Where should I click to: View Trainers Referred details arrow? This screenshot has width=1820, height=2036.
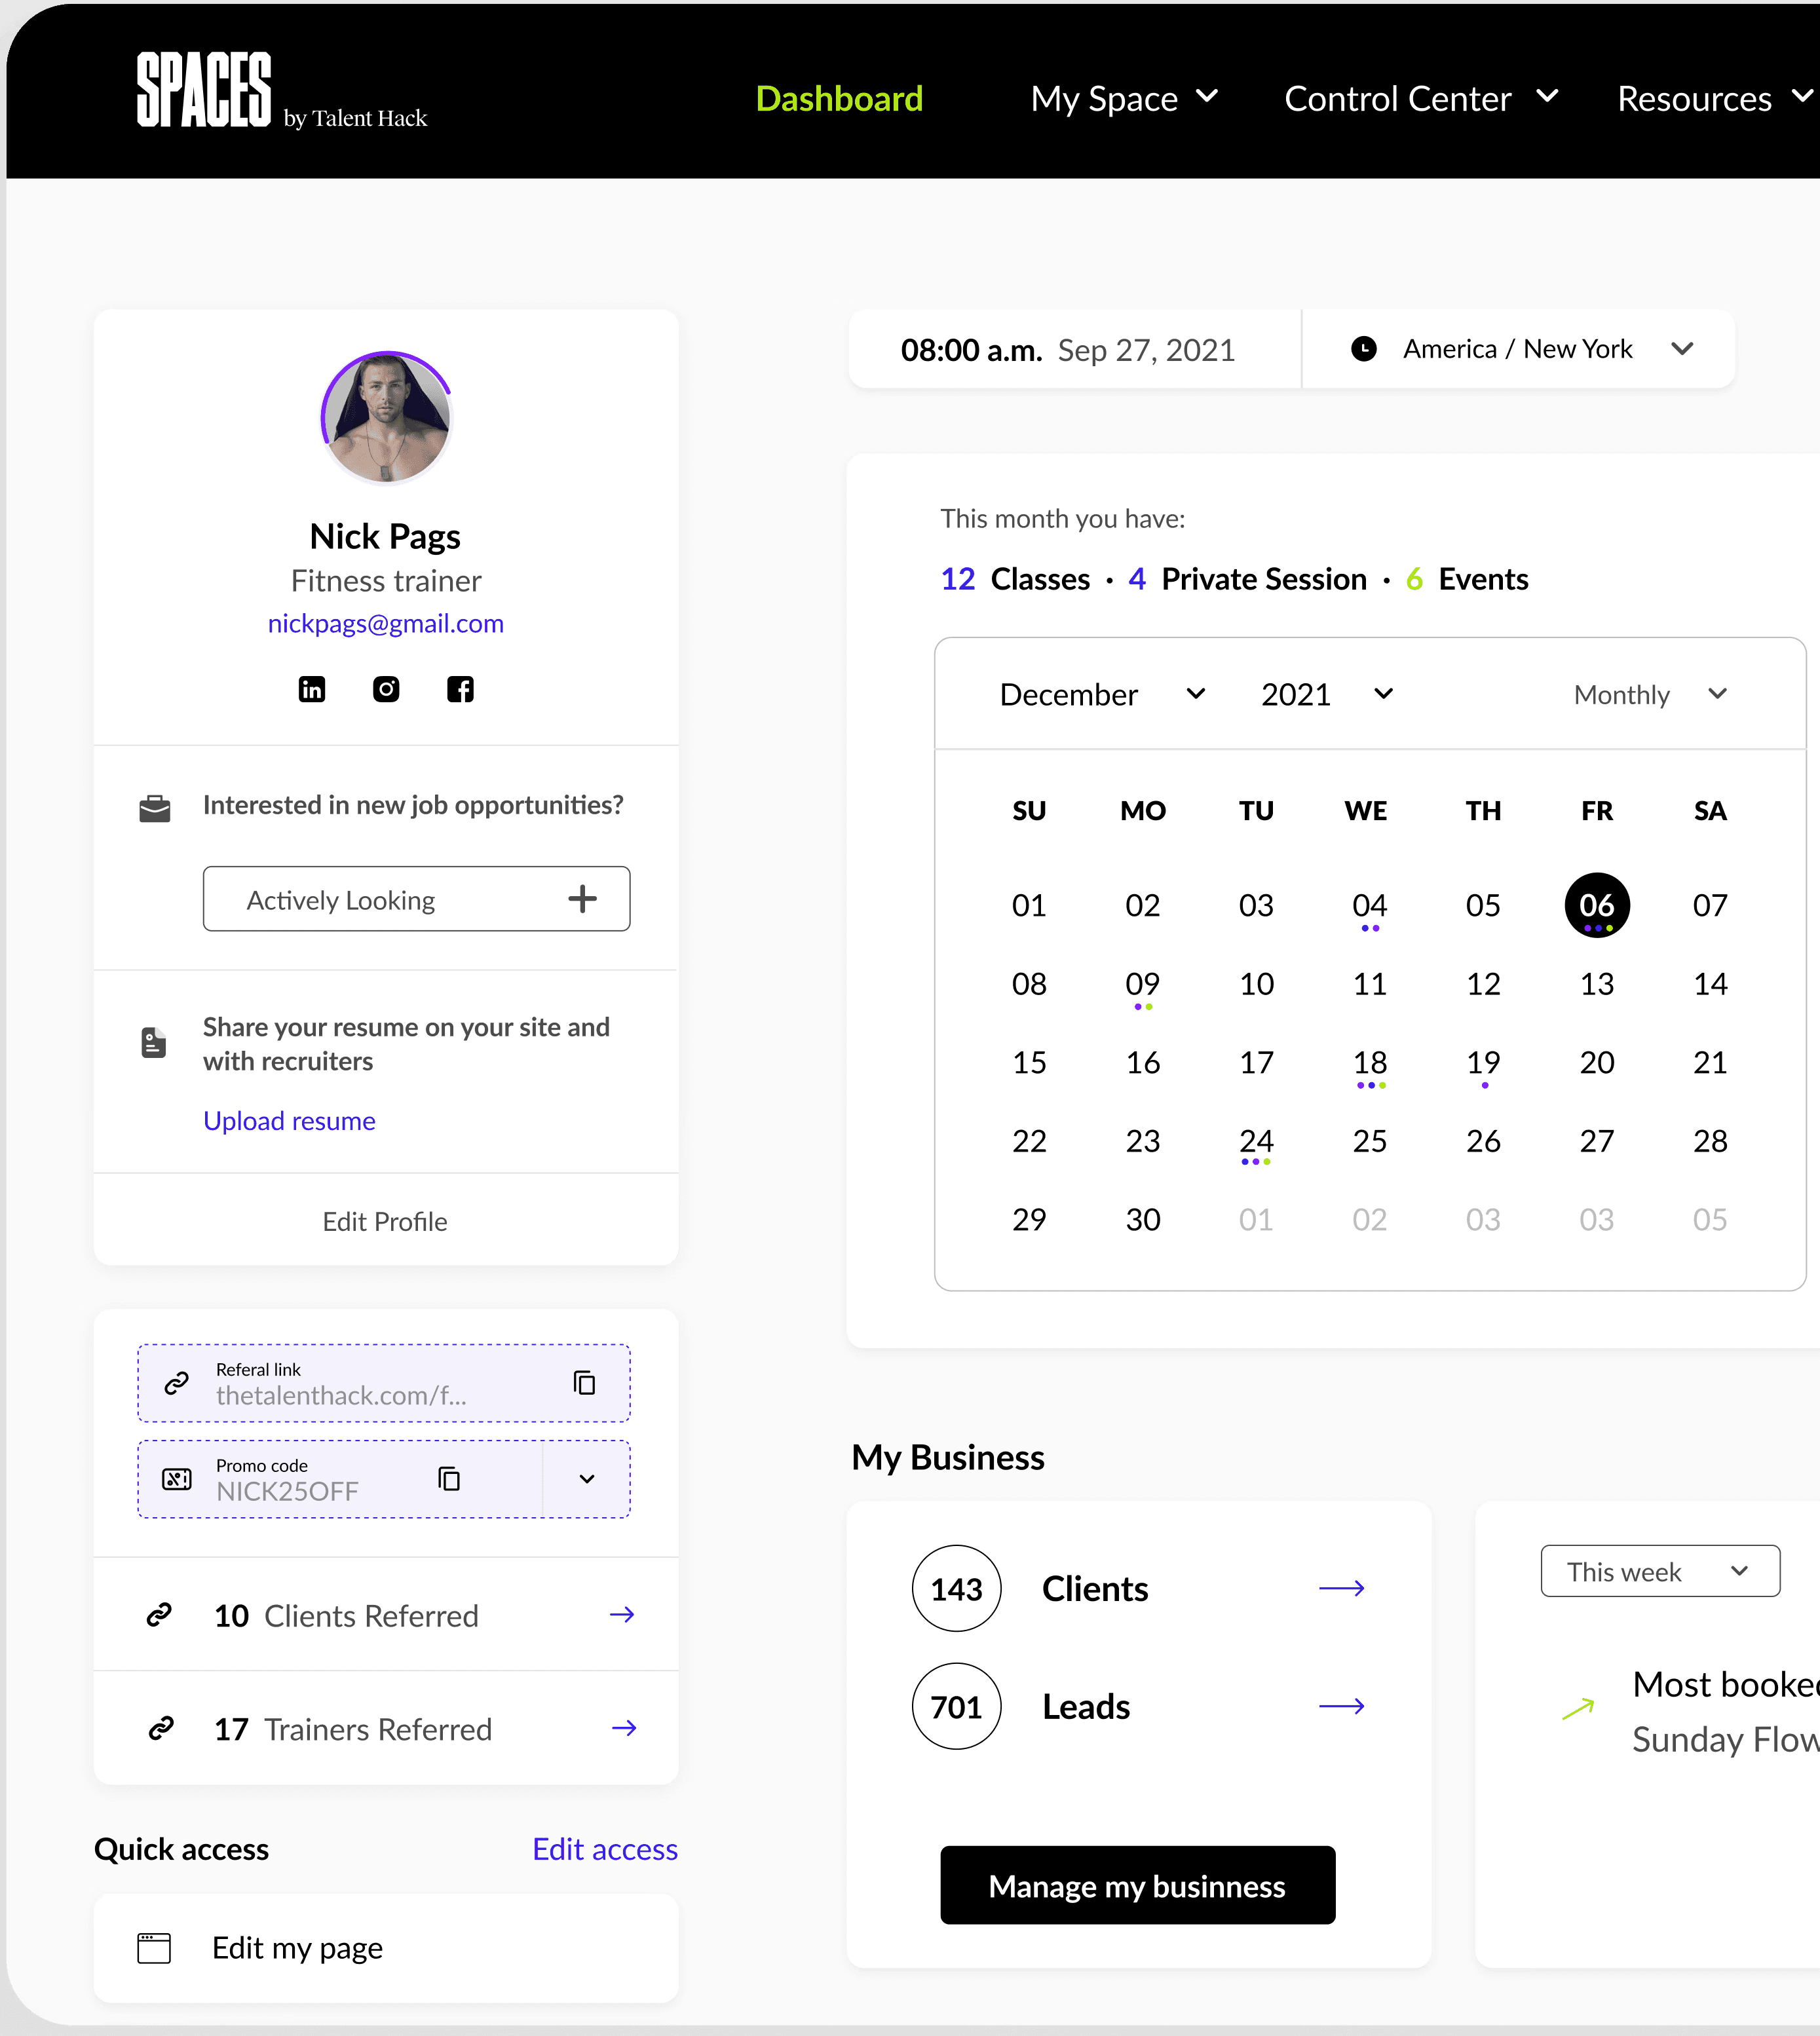tap(624, 1728)
